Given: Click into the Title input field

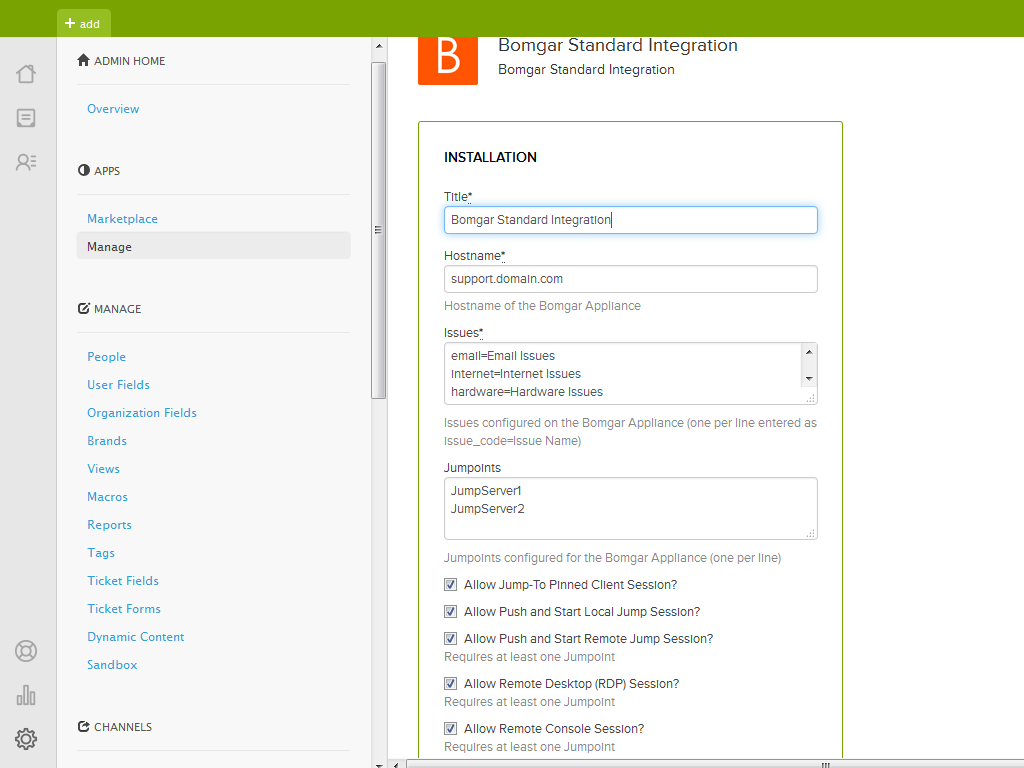Looking at the screenshot, I should [x=631, y=220].
